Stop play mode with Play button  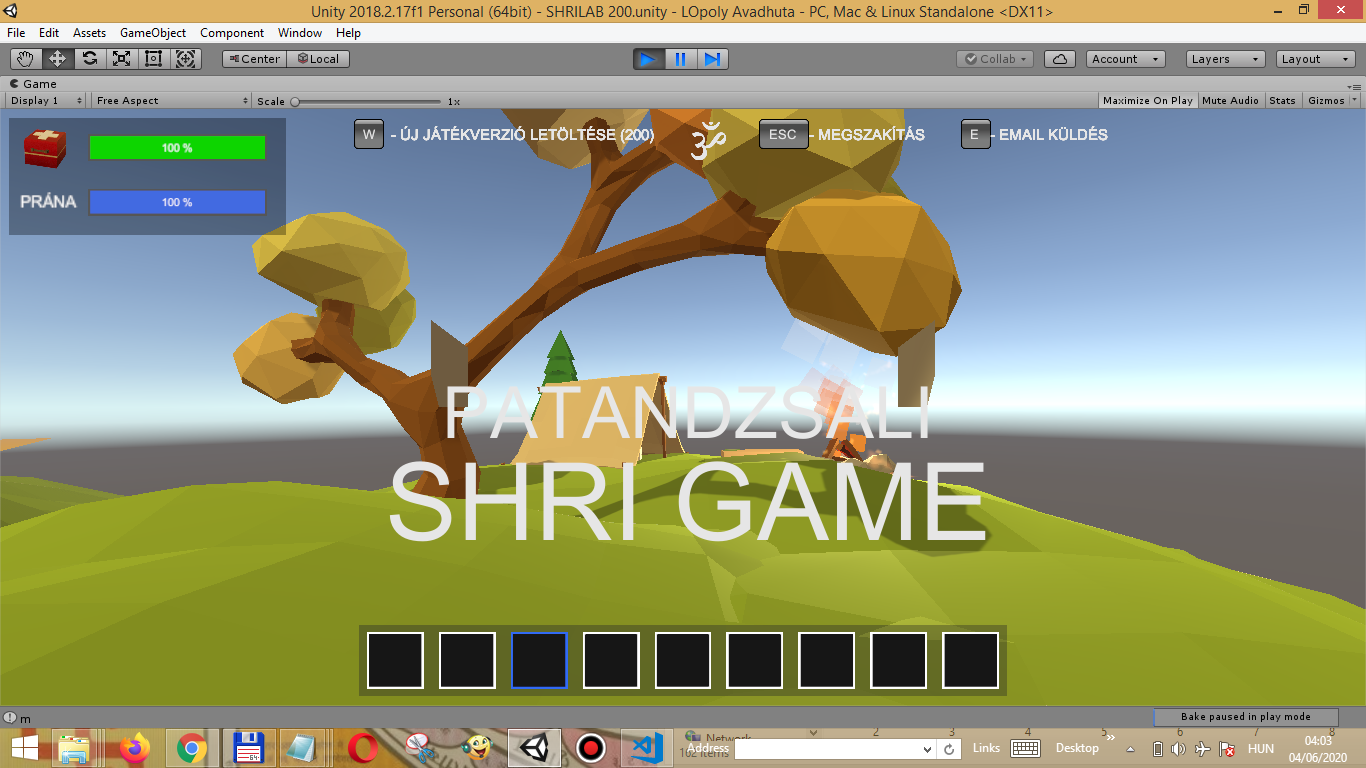click(649, 59)
